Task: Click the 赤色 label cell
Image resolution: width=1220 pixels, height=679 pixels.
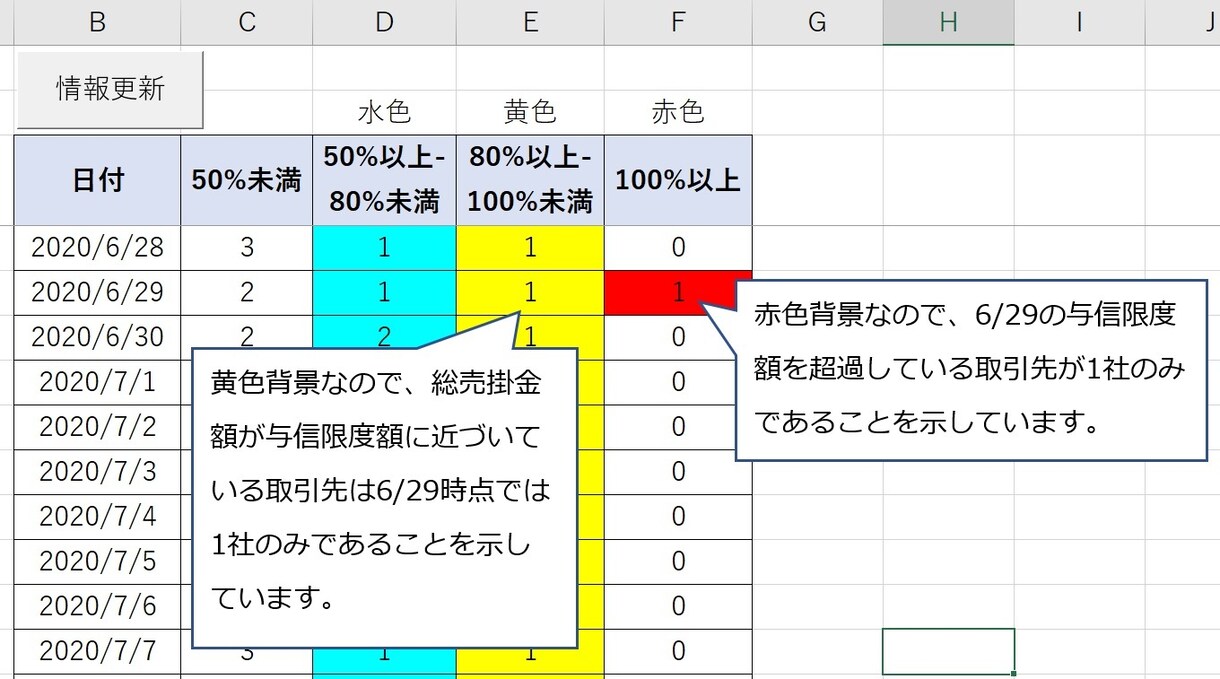Action: pos(678,112)
